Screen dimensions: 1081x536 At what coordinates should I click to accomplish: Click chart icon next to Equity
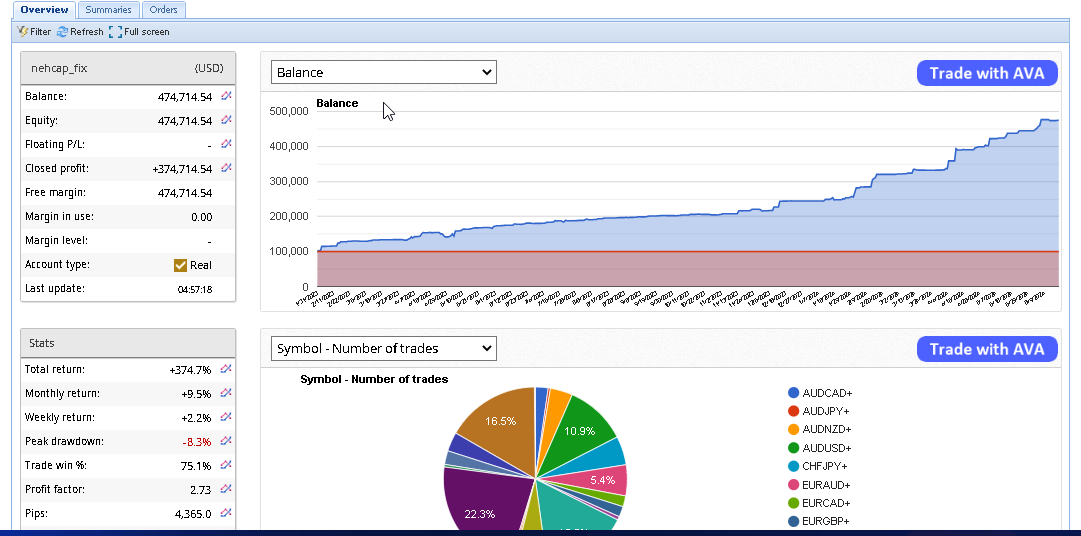pos(226,120)
